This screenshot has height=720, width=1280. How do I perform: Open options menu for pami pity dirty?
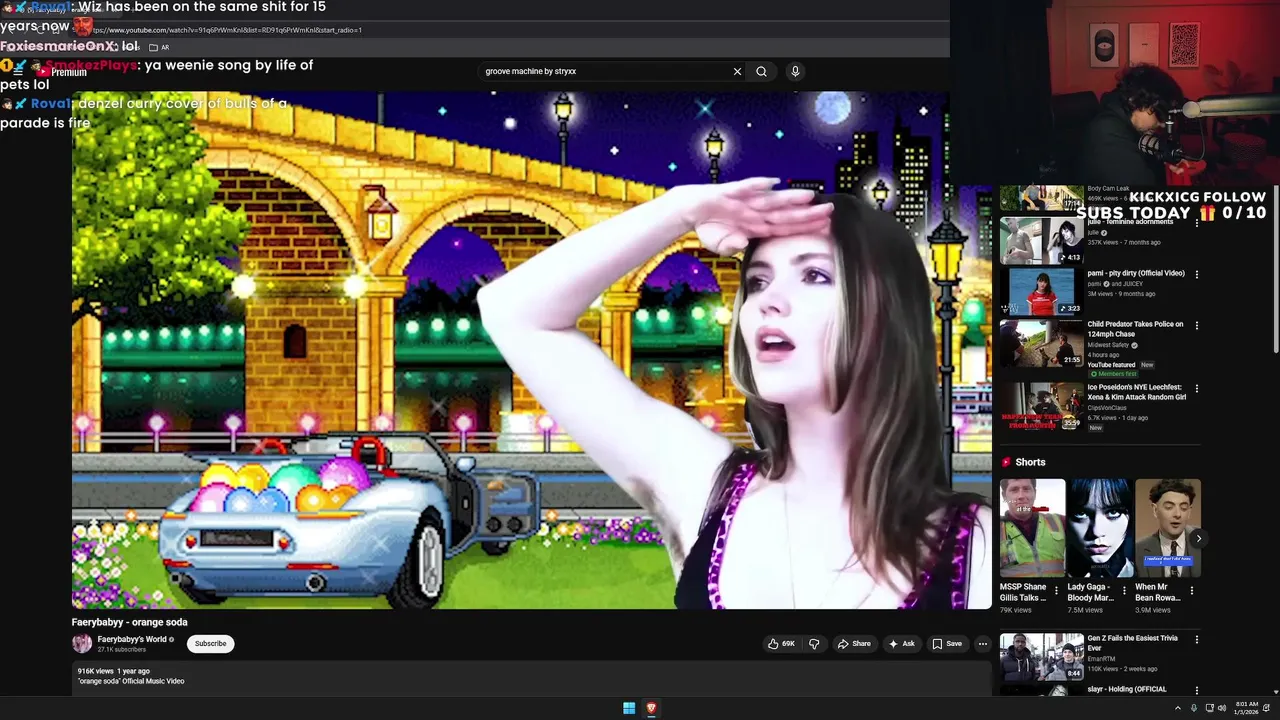pyautogui.click(x=1196, y=274)
